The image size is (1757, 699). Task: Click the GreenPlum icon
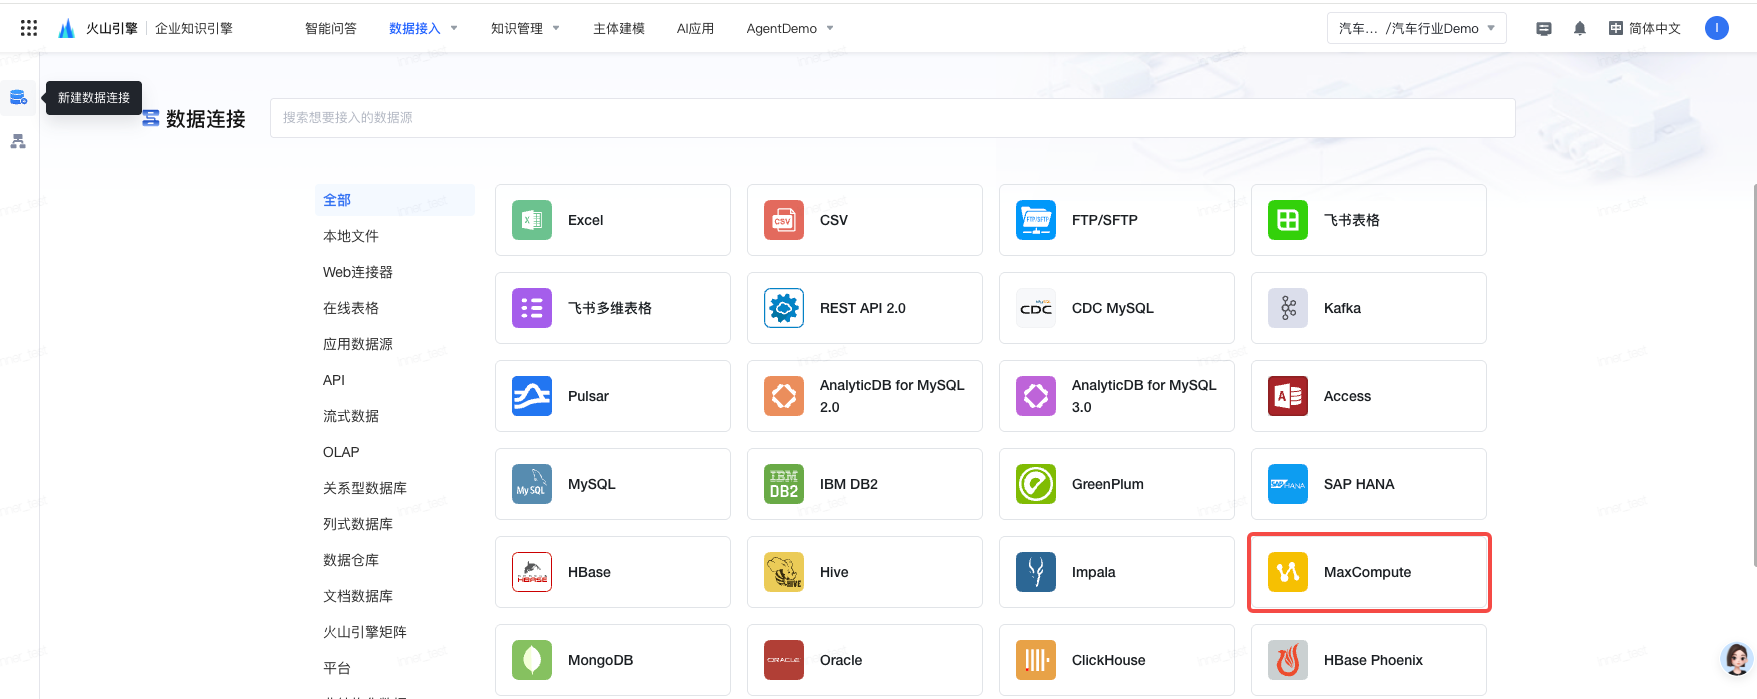[1036, 484]
